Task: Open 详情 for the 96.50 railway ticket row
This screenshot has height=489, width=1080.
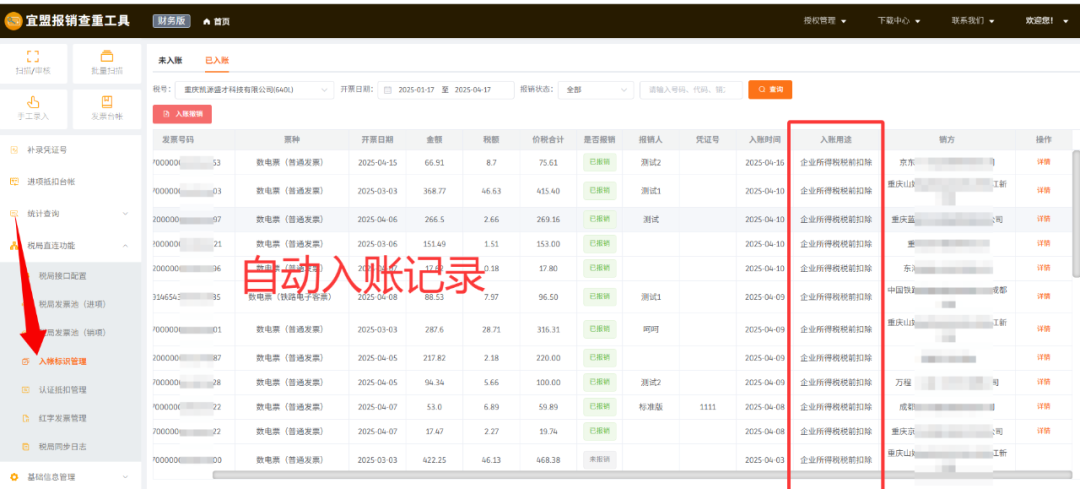Action: point(1043,297)
